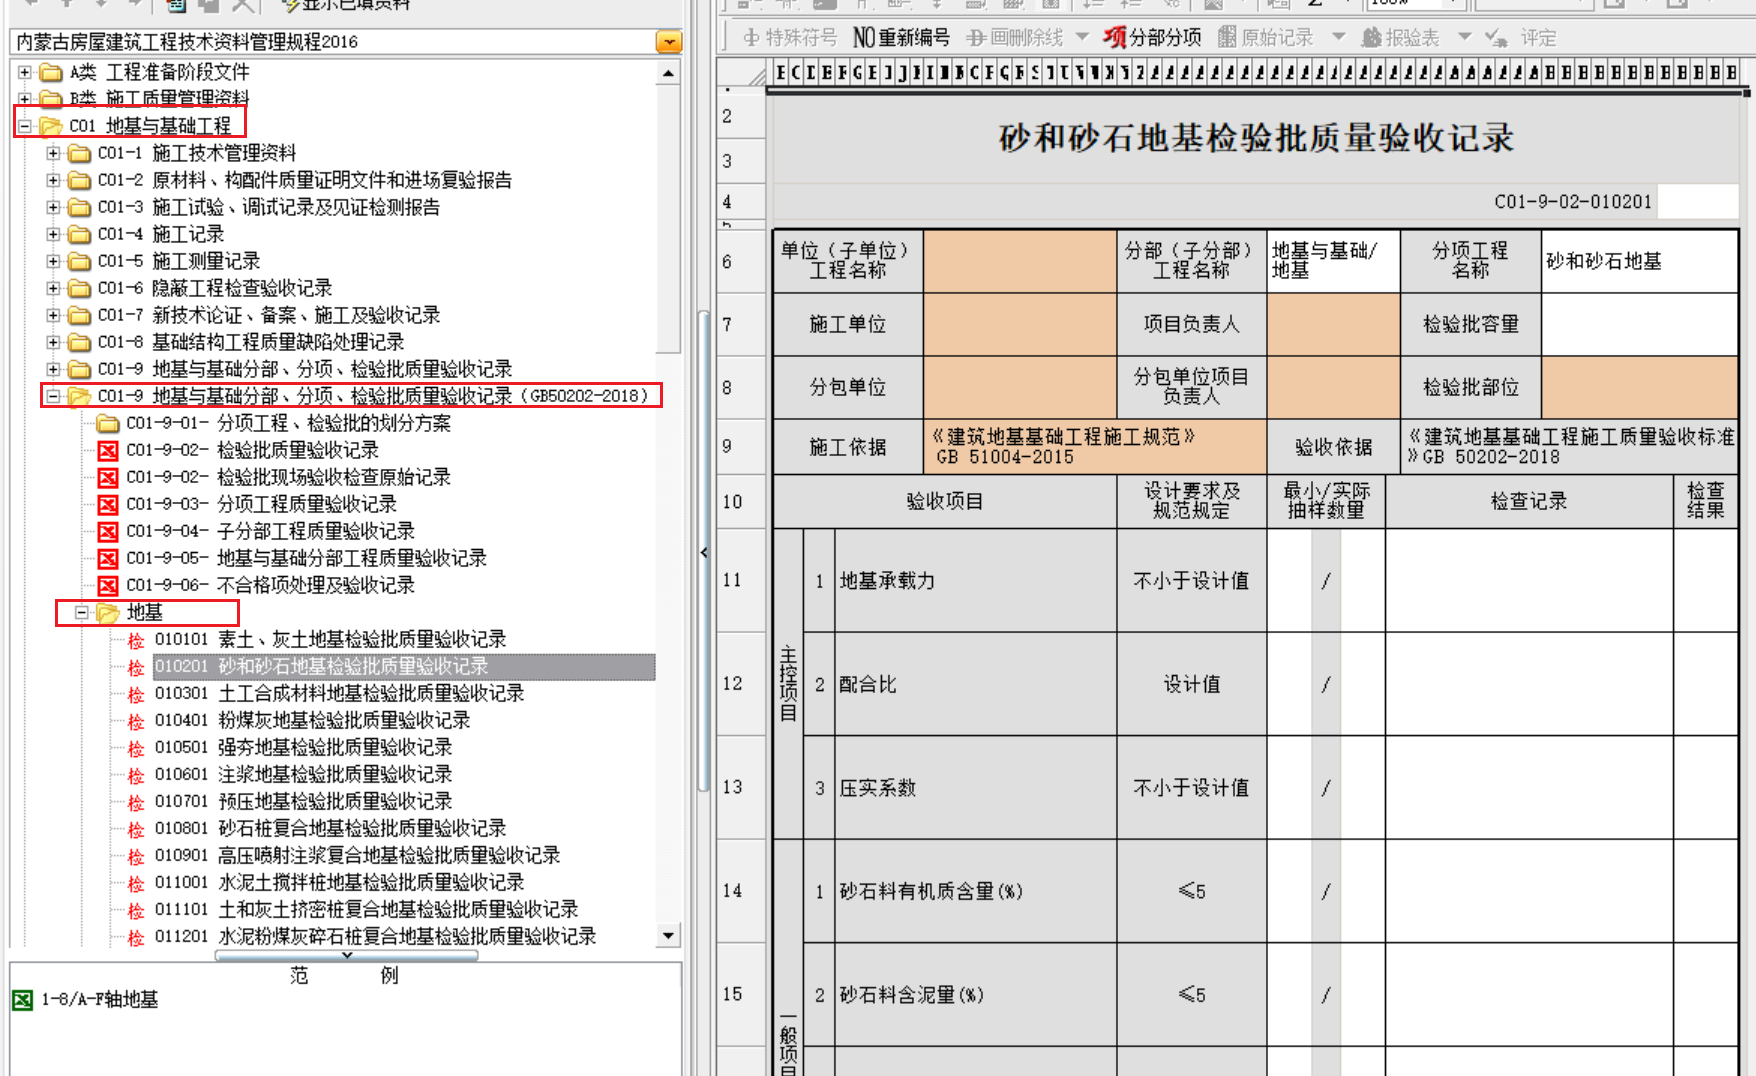Screen dimensions: 1756x1076
Task: Click the left panel collapse arrow on splitter
Action: [704, 552]
